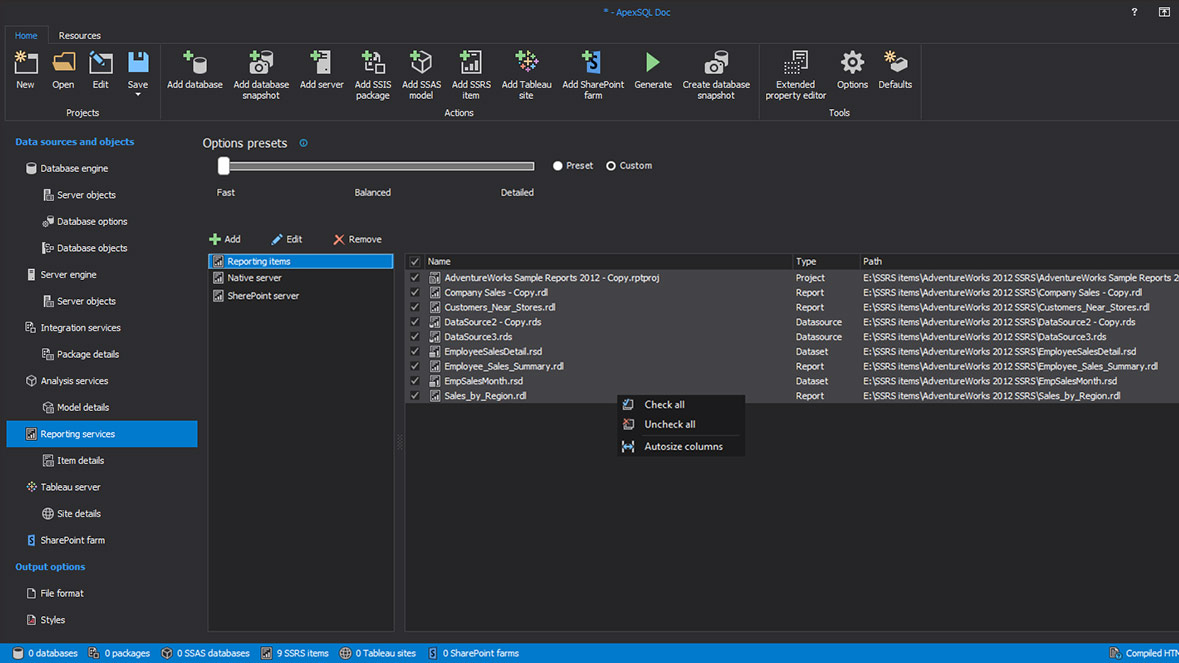
Task: Uncheck EmpSalesMonth.rsd checkbox
Action: [x=414, y=381]
